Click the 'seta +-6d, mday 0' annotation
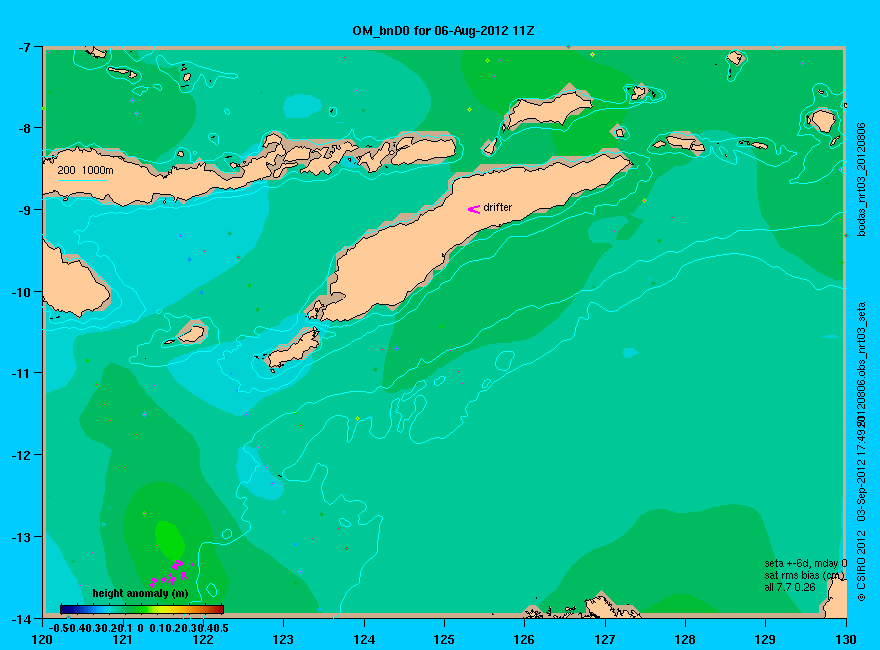Screen dimensions: 880x650 (x=805, y=563)
